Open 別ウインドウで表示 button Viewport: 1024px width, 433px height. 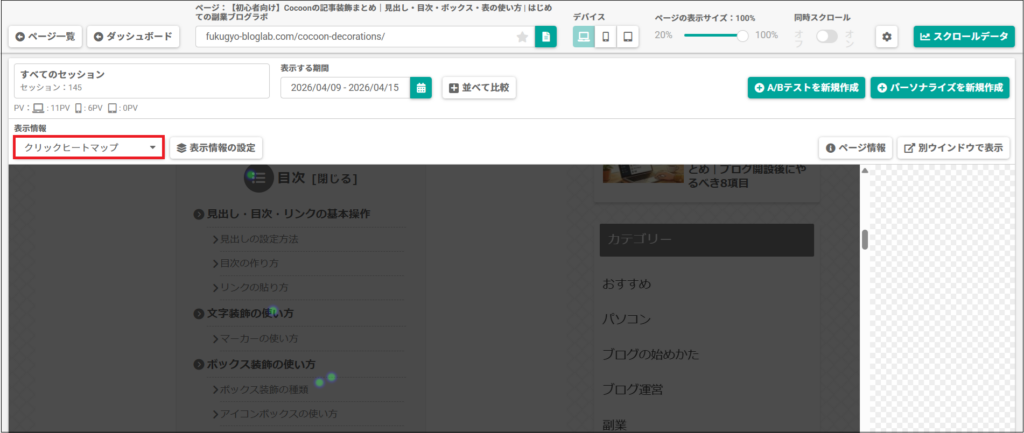click(x=953, y=148)
